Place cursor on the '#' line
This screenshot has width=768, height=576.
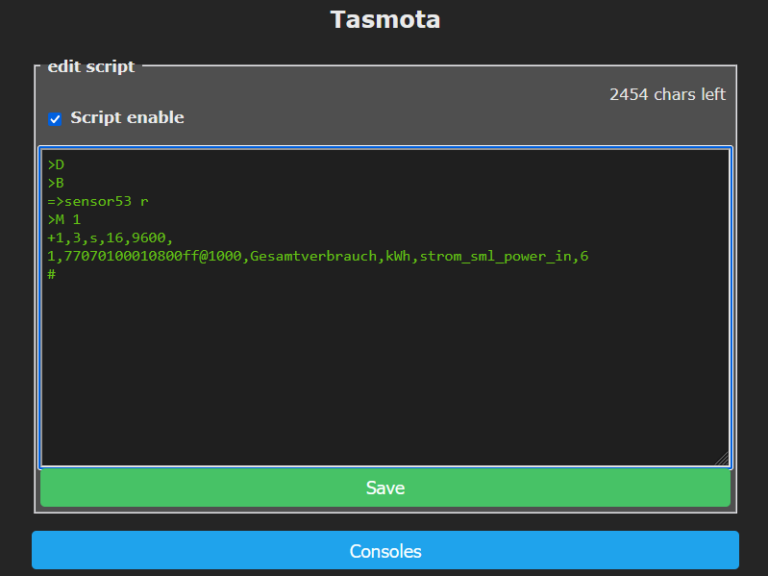tap(51, 273)
